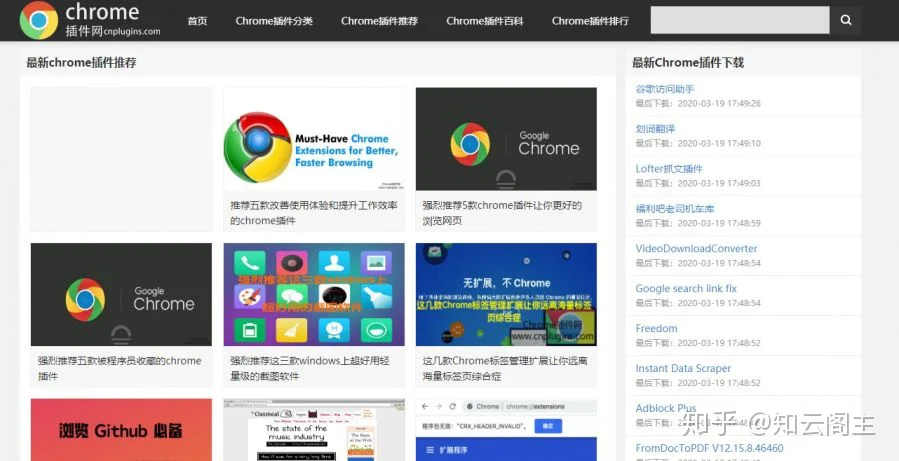
Task: Open the 浏览 Github 必备 thumbnail
Action: click(x=121, y=430)
